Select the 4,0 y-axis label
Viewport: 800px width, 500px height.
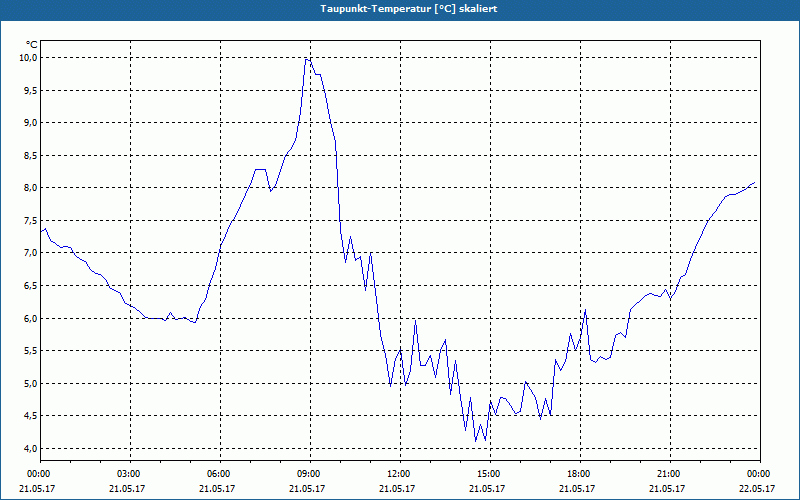point(31,448)
